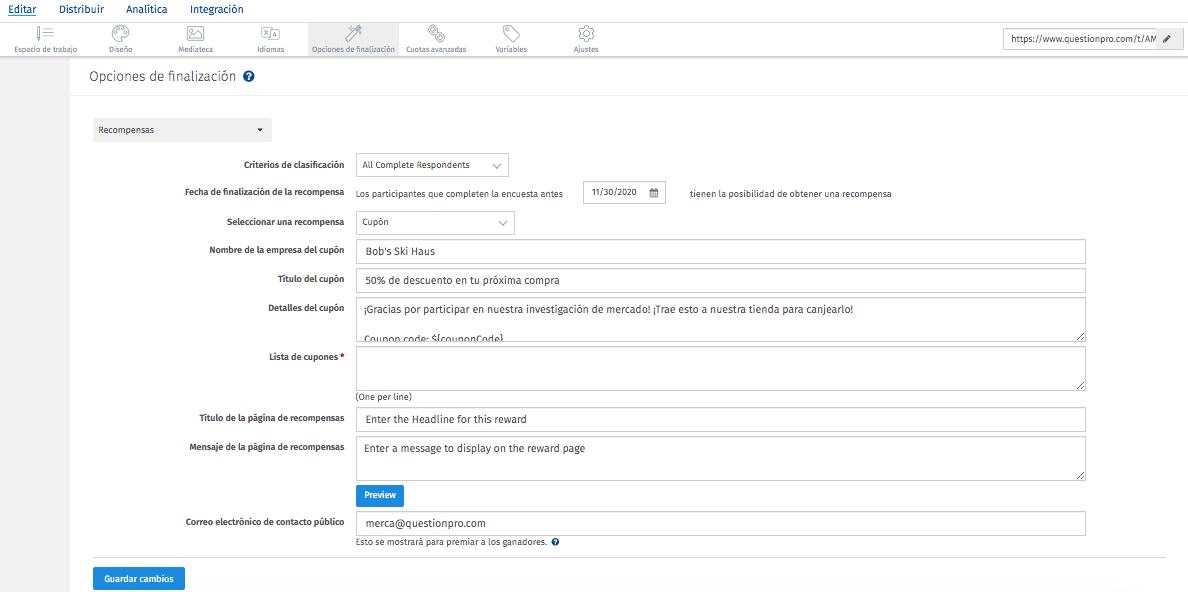Open the date picker calendar icon
This screenshot has width=1188, height=592.
click(x=654, y=193)
